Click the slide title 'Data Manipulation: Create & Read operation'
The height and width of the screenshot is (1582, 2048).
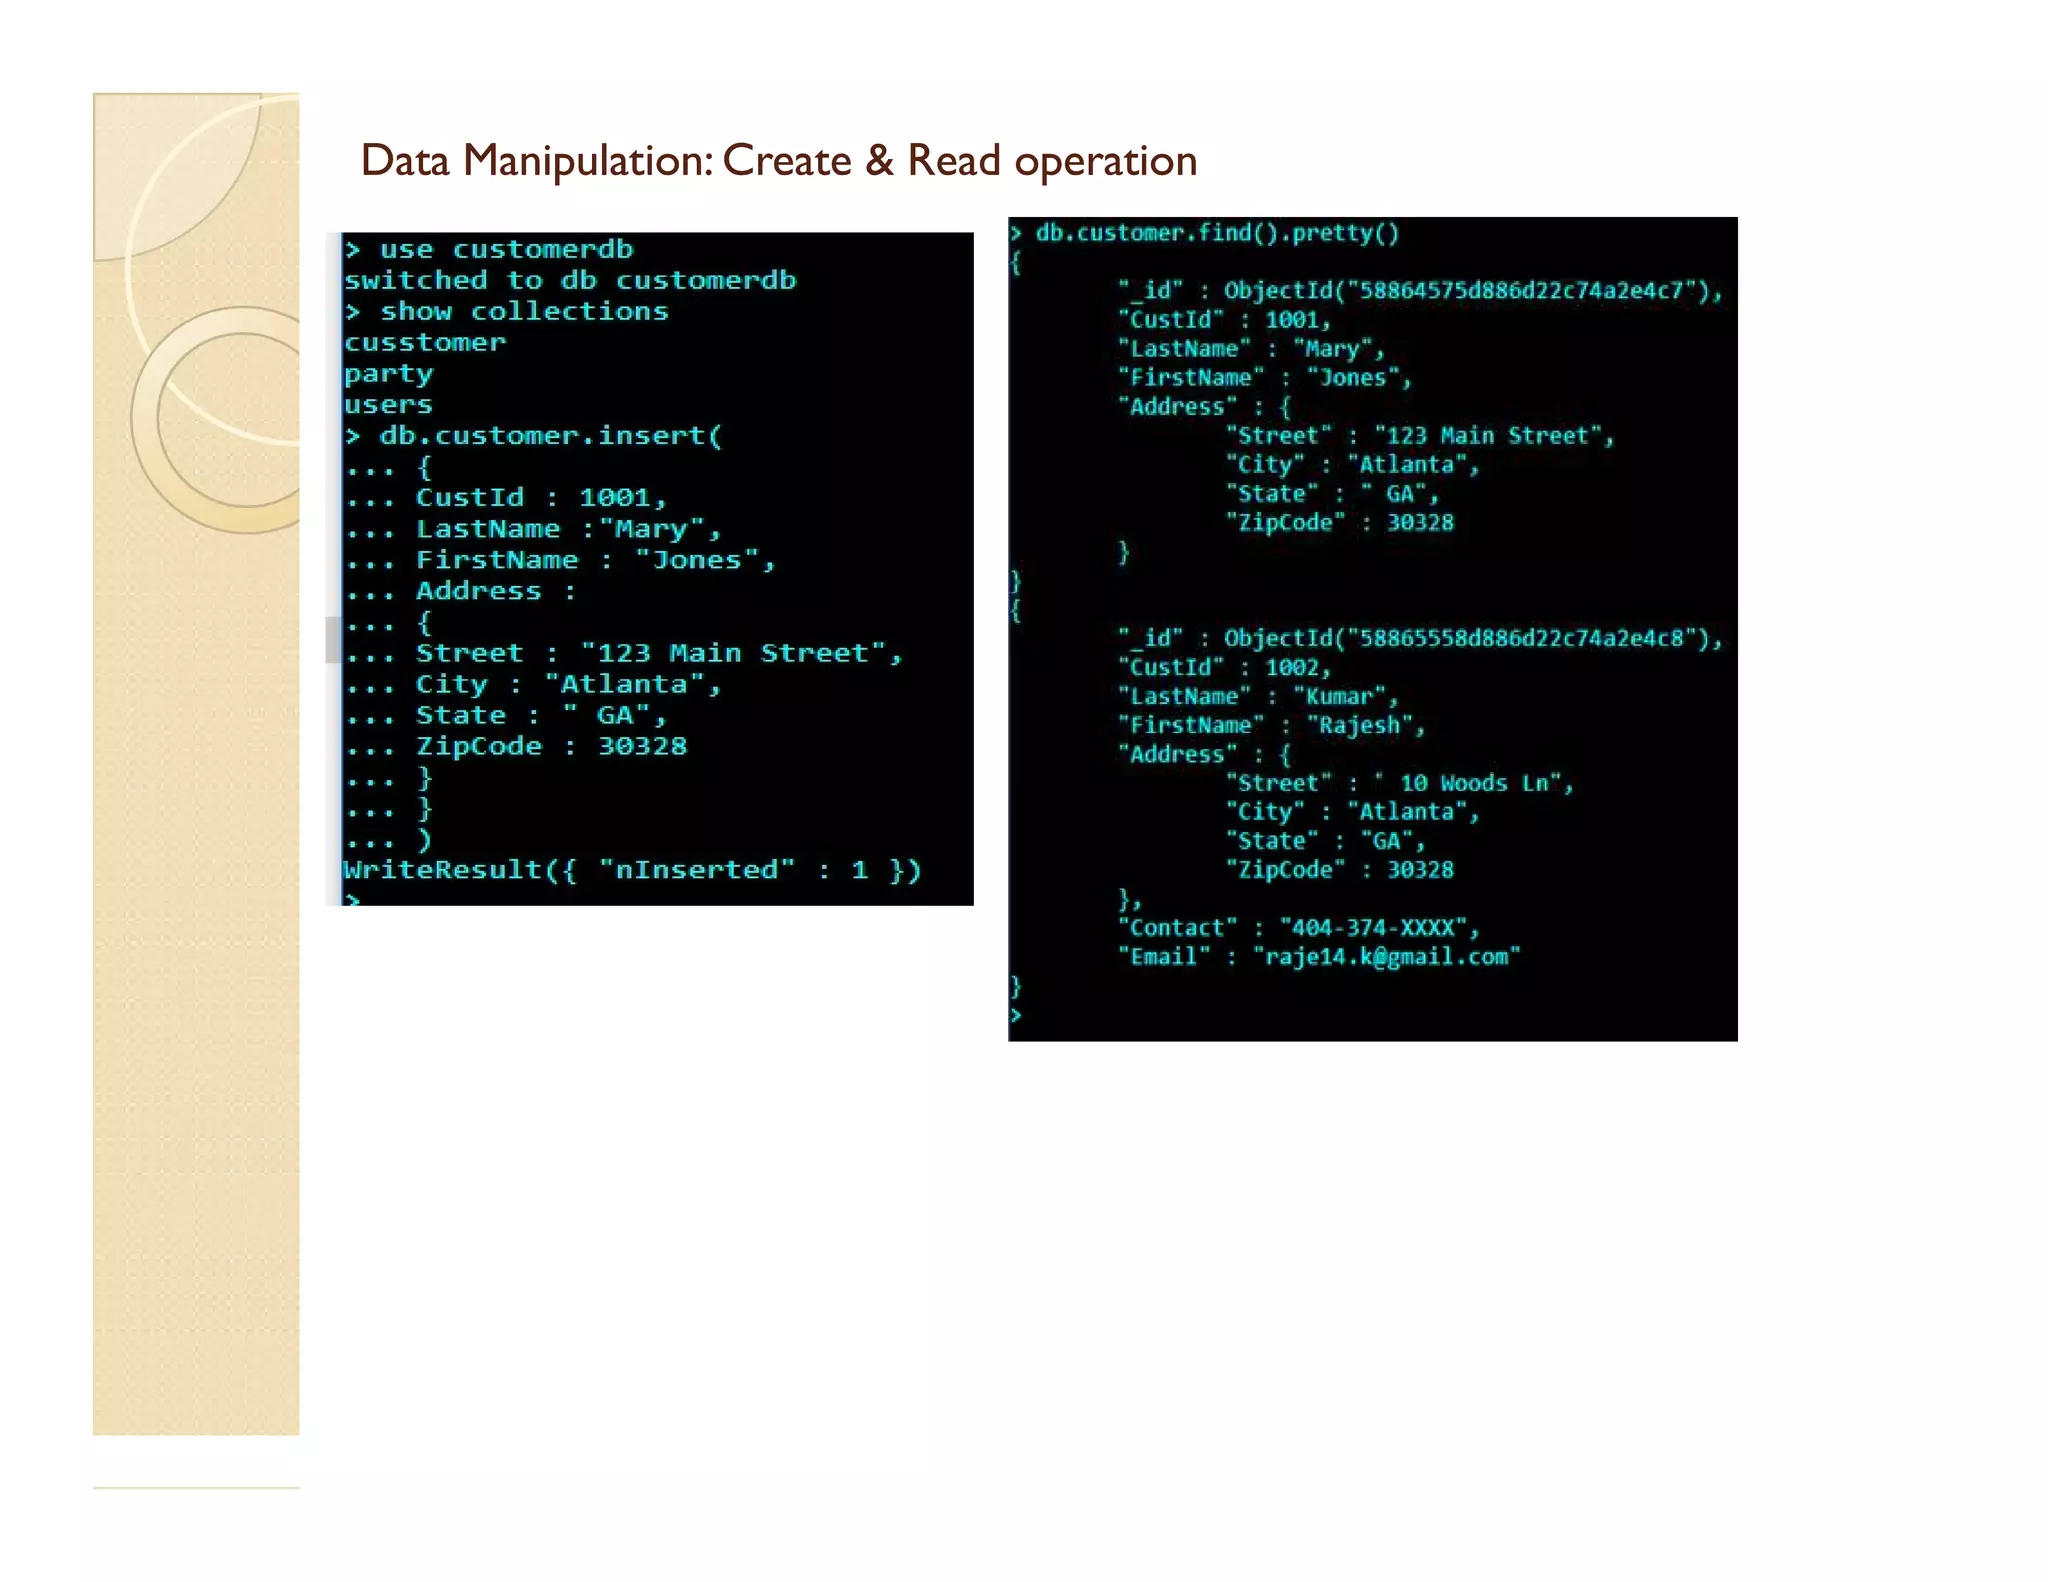pos(778,161)
